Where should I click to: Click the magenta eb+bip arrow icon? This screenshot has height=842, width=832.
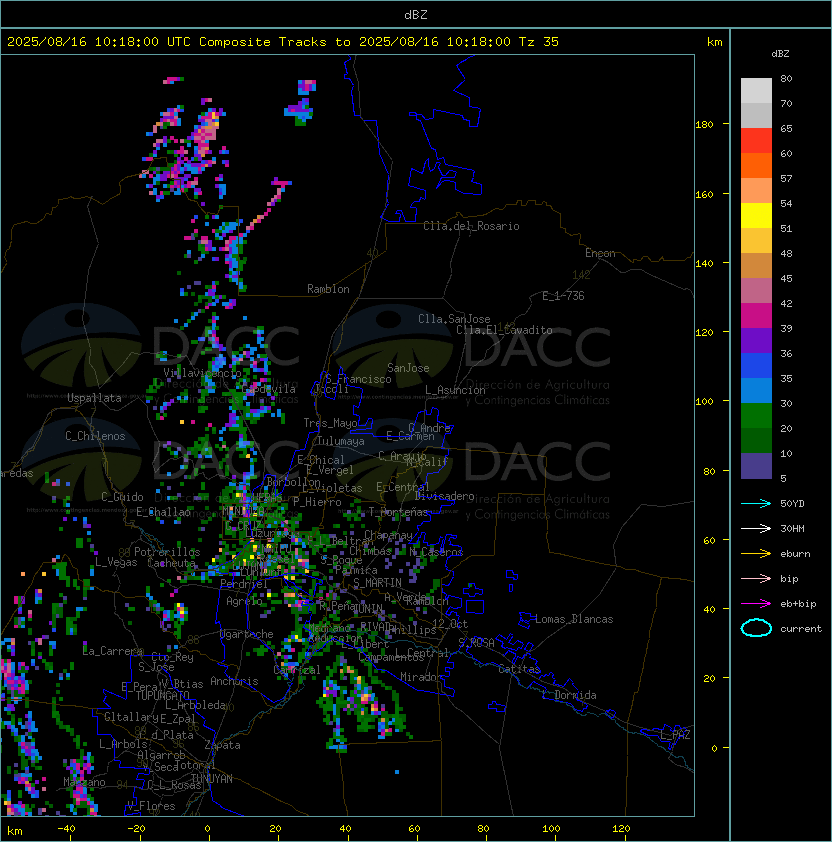point(756,604)
